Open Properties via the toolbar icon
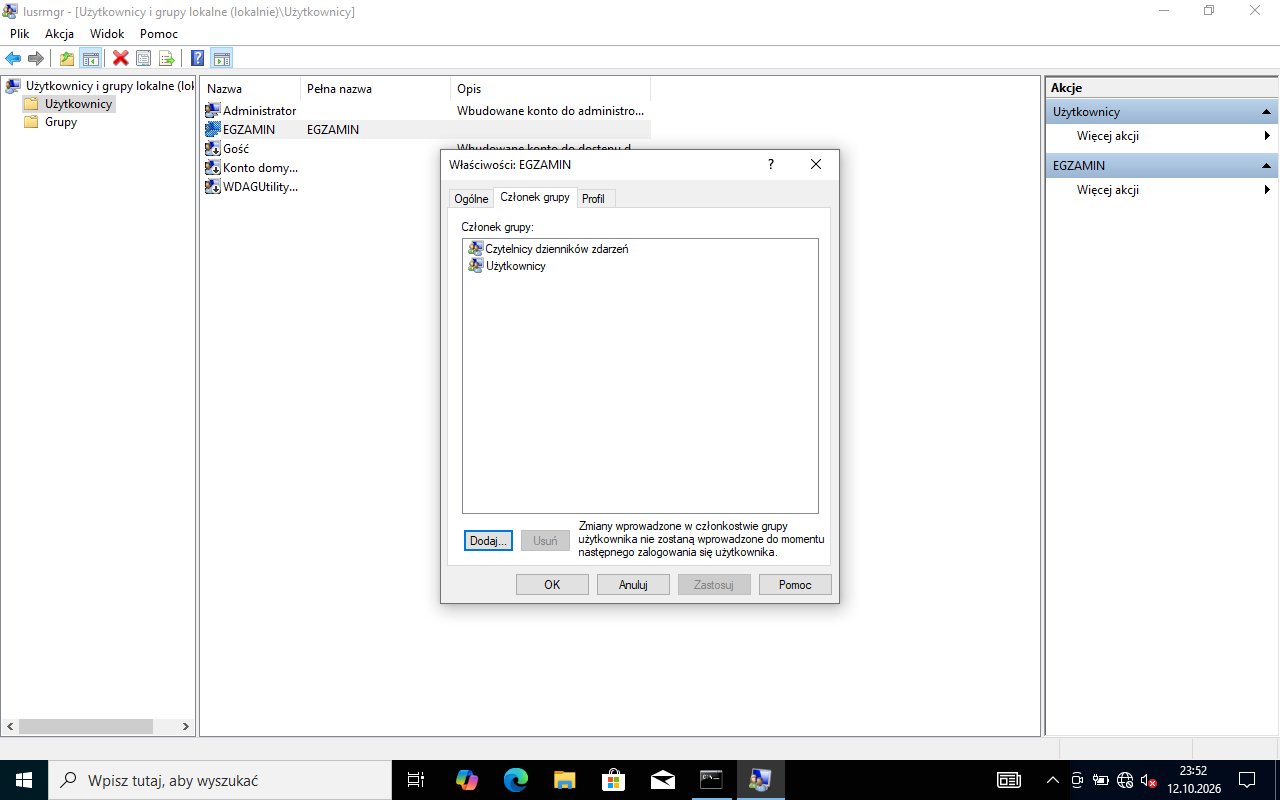1280x800 pixels. coord(144,58)
